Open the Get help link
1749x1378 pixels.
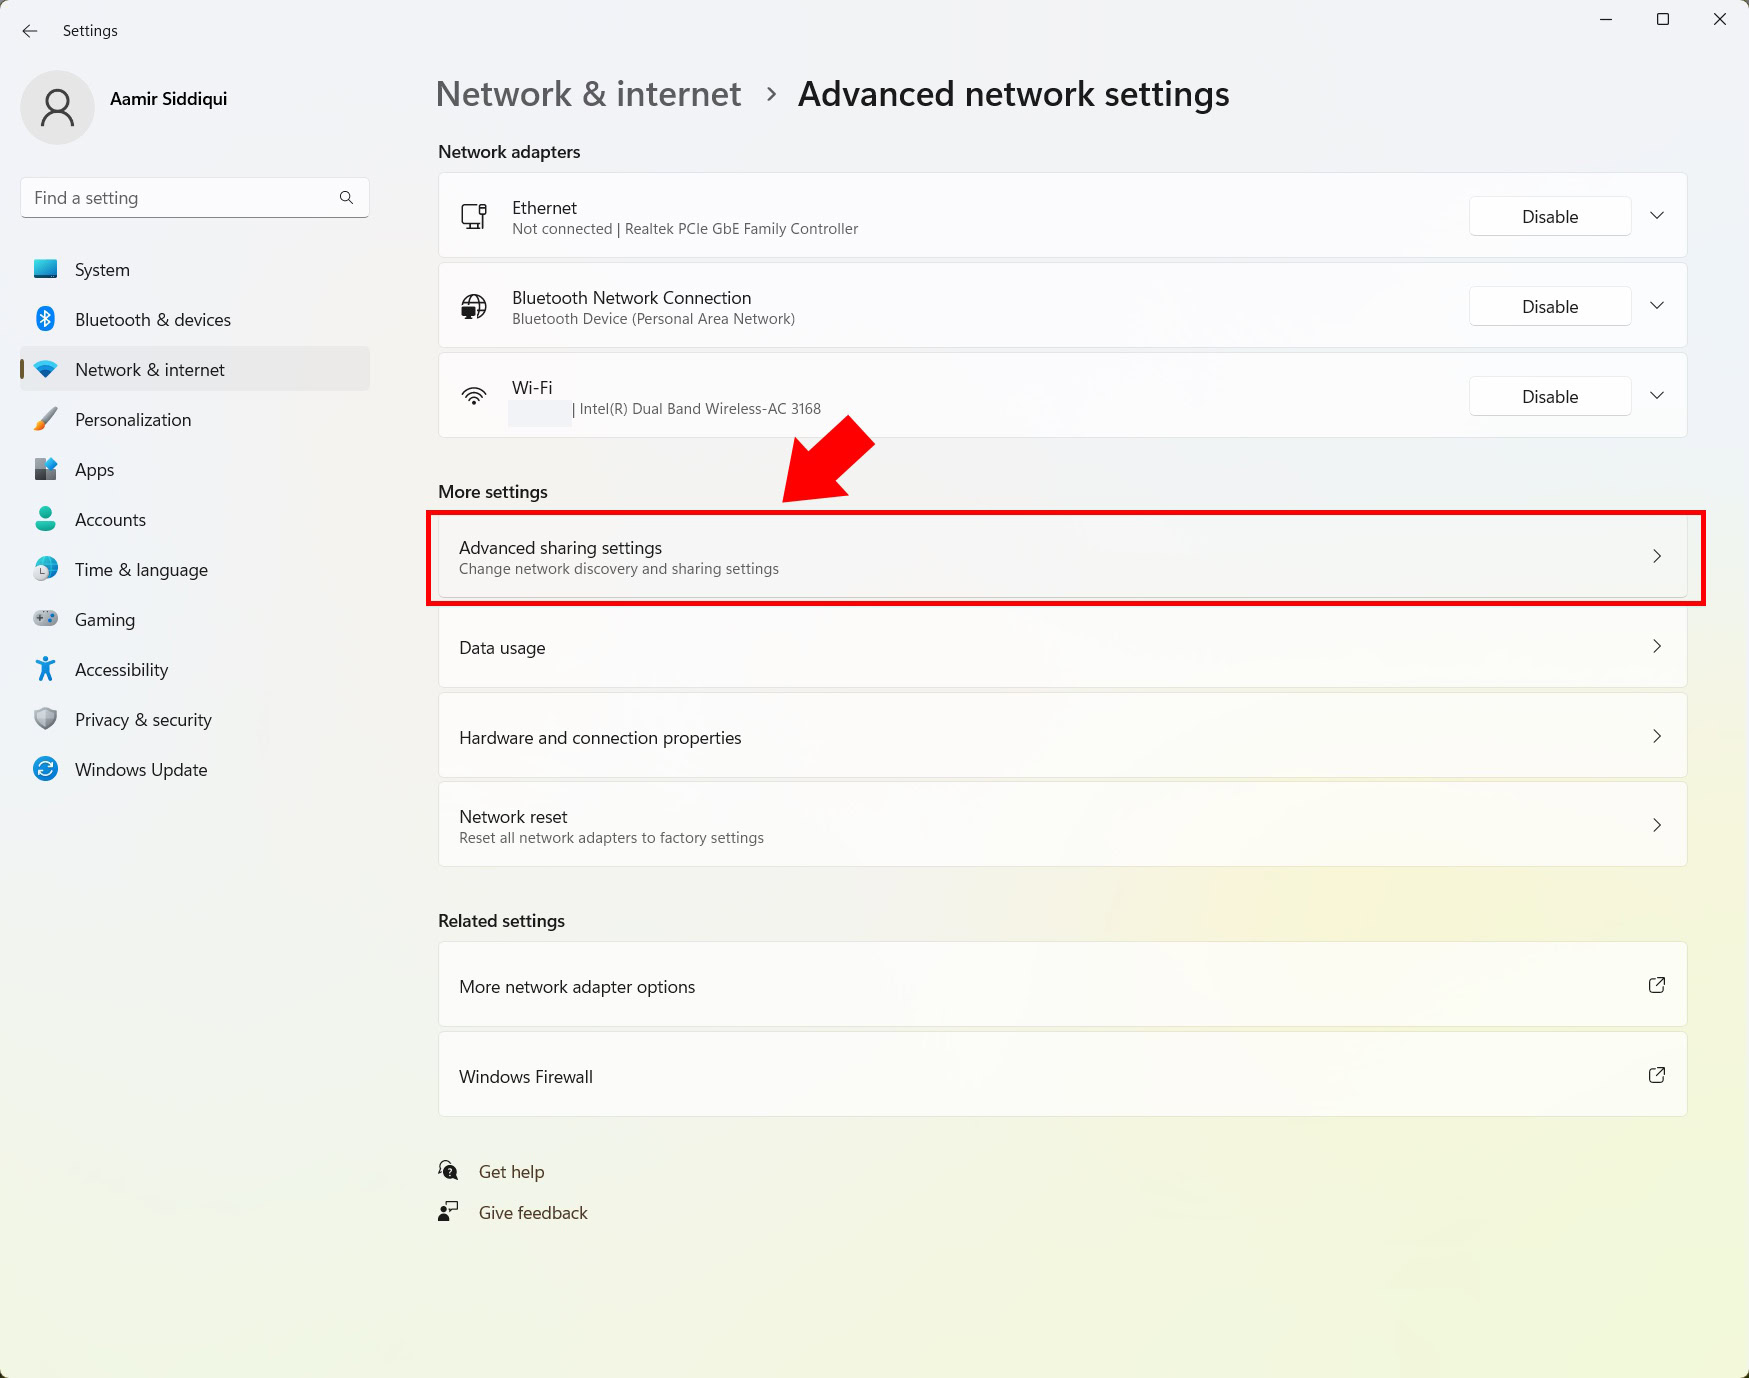point(511,1172)
